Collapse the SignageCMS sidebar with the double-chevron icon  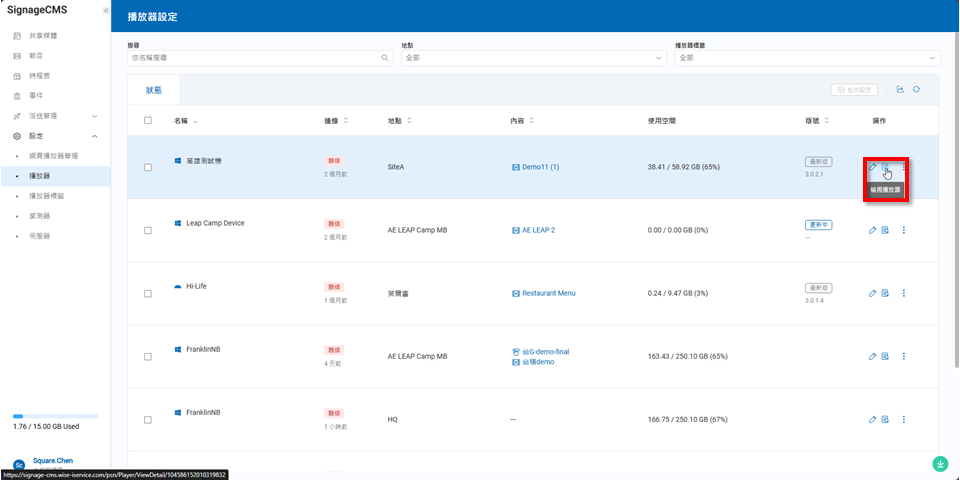coord(106,10)
